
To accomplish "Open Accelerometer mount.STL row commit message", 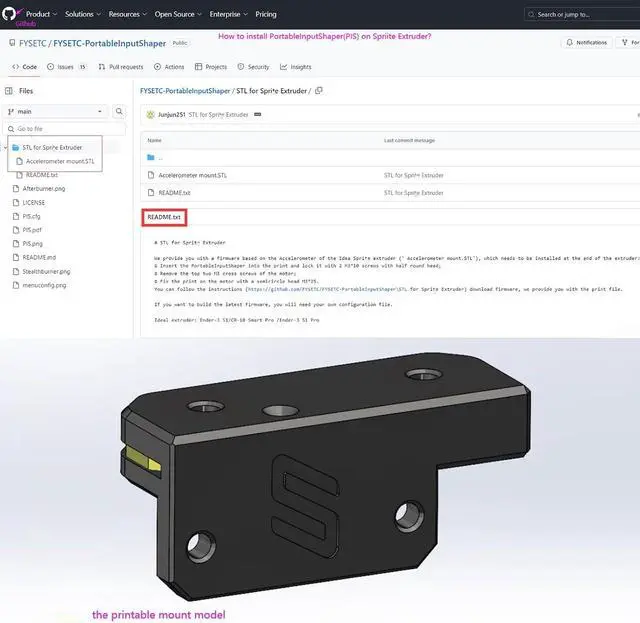I will (x=413, y=175).
